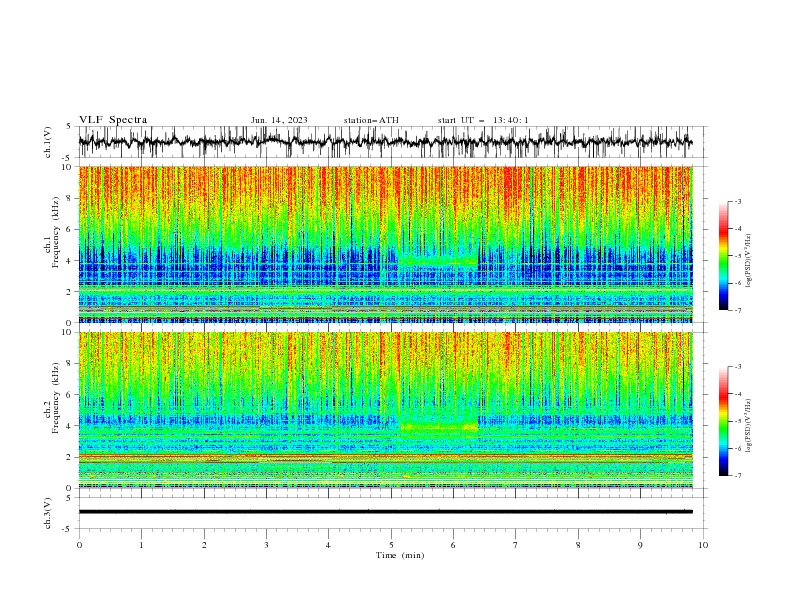Click the "VLF Spectra" plot title
The image size is (792, 612).
click(x=113, y=120)
